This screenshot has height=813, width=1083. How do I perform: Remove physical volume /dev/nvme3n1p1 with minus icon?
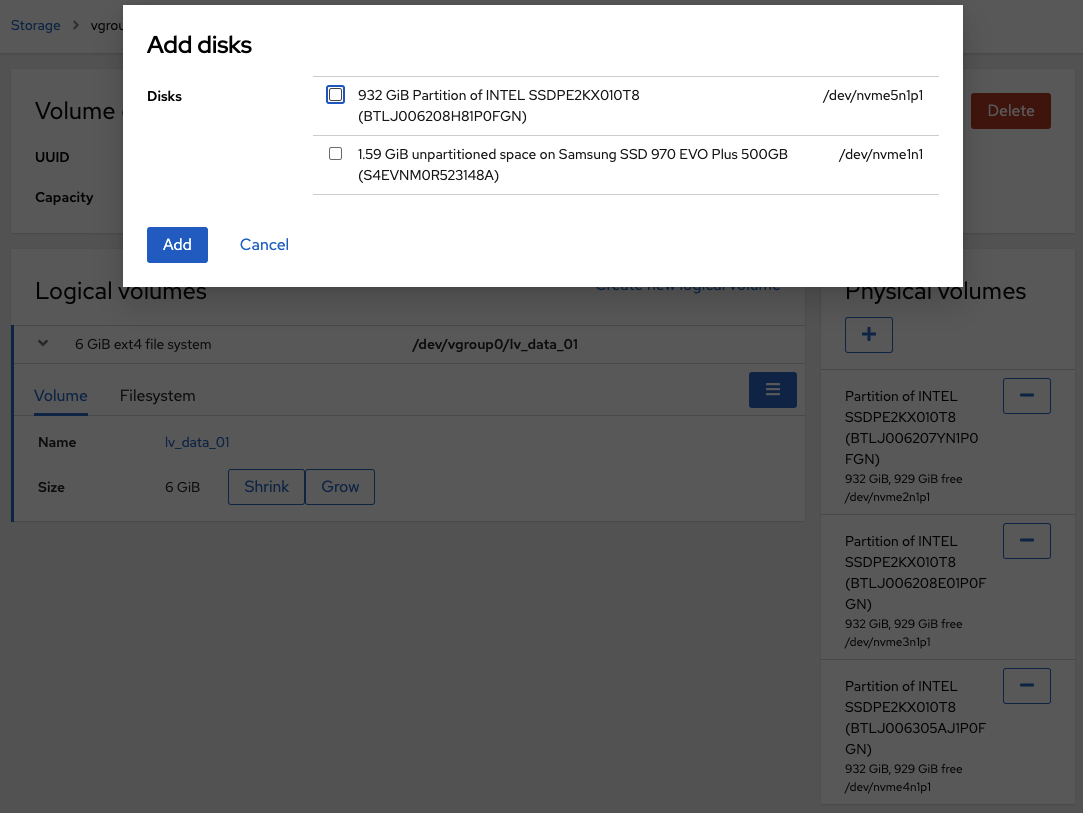click(1026, 541)
